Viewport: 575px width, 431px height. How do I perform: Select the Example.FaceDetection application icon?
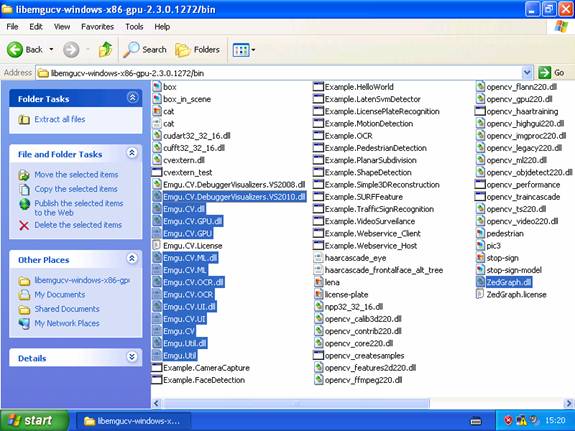point(157,380)
